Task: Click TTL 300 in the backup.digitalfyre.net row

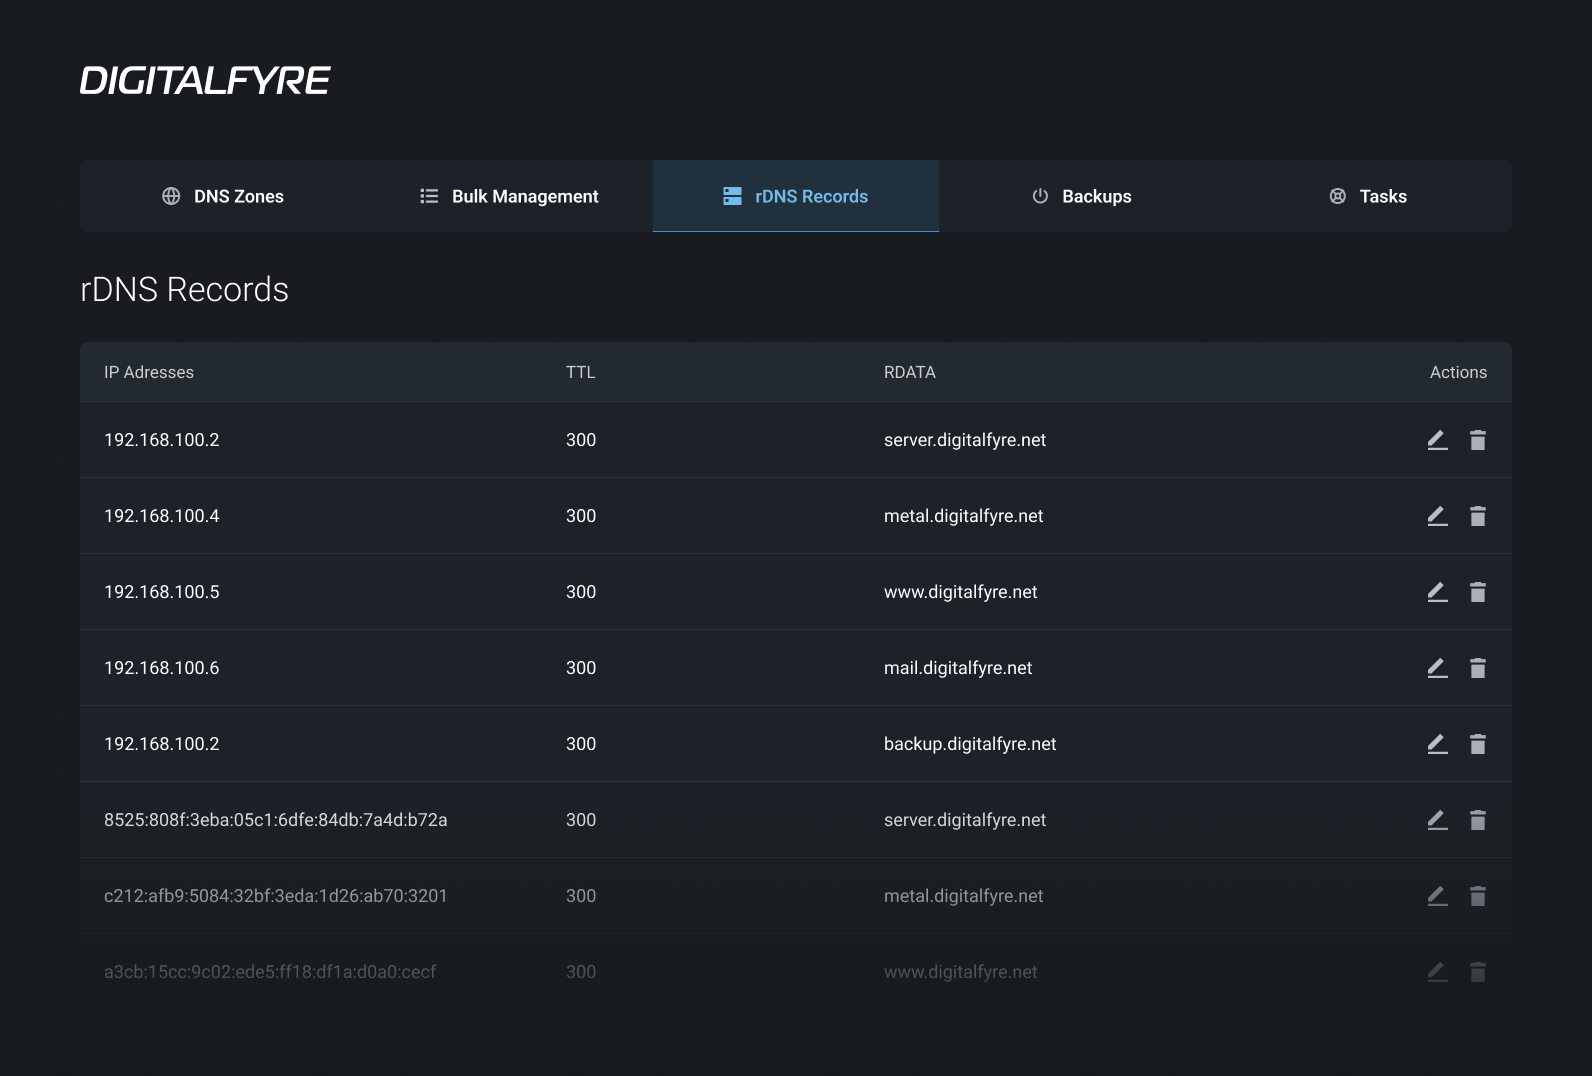Action: pyautogui.click(x=581, y=744)
